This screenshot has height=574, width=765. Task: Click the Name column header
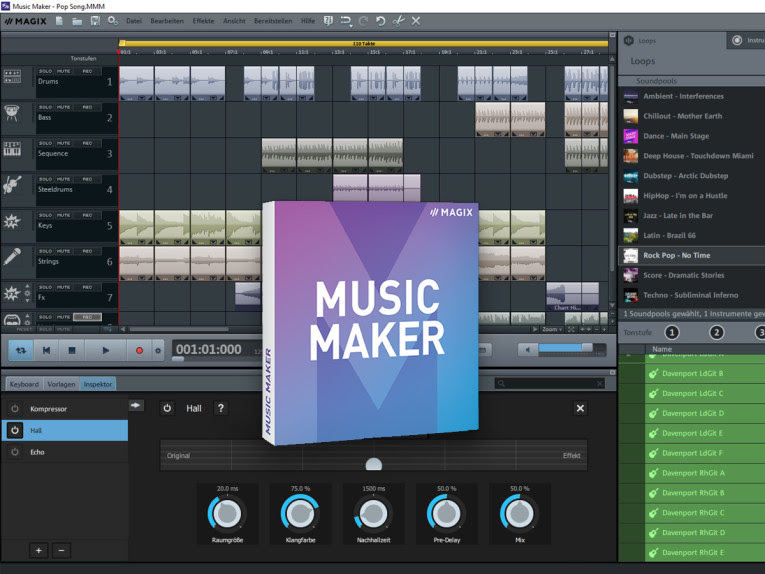click(662, 349)
